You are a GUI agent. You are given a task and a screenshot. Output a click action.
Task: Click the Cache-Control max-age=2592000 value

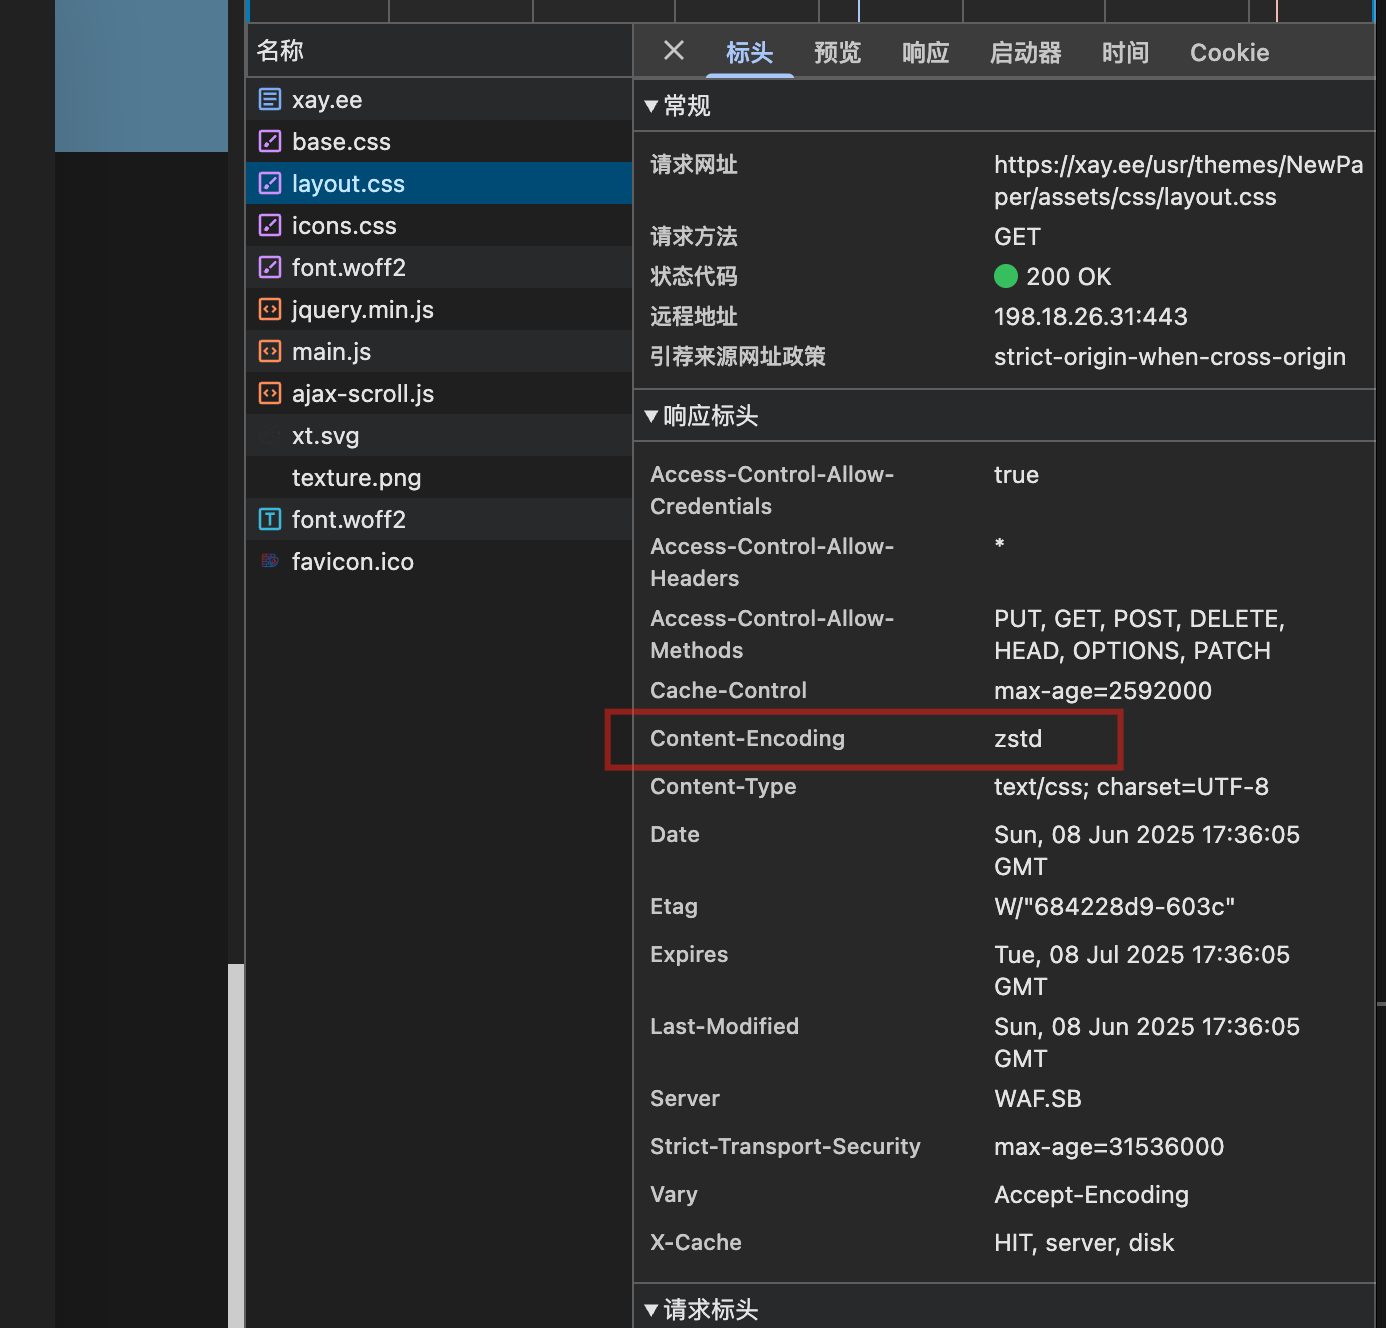[x=1102, y=691]
